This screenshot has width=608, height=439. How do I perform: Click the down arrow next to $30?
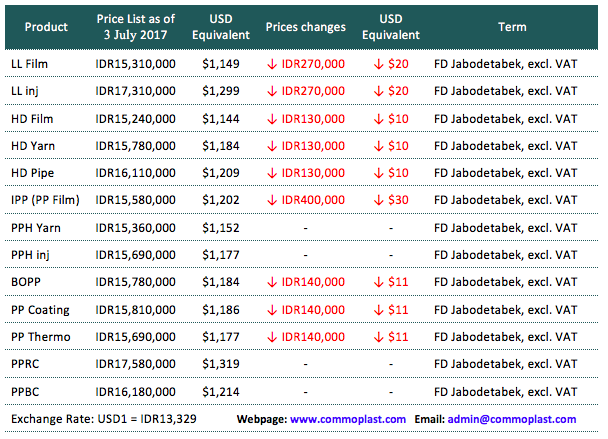pos(377,200)
